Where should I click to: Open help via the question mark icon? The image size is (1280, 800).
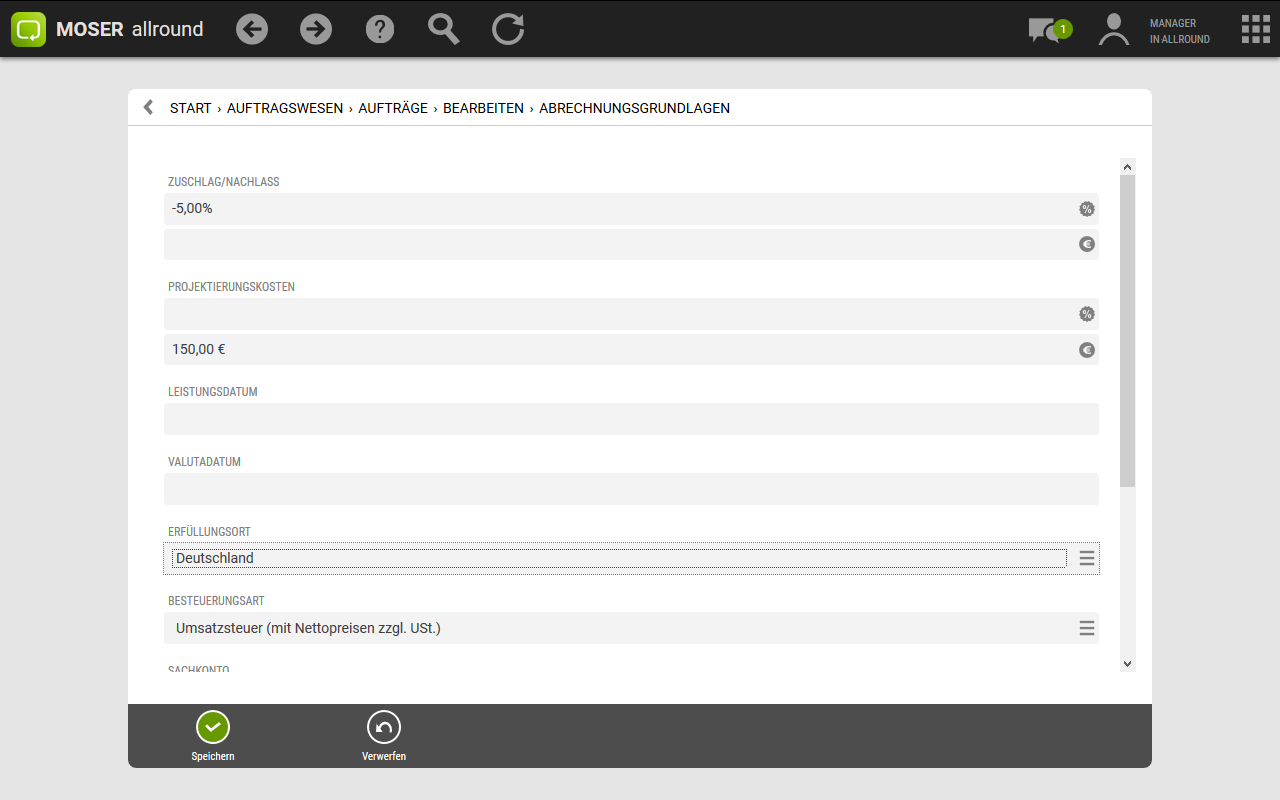pyautogui.click(x=380, y=29)
